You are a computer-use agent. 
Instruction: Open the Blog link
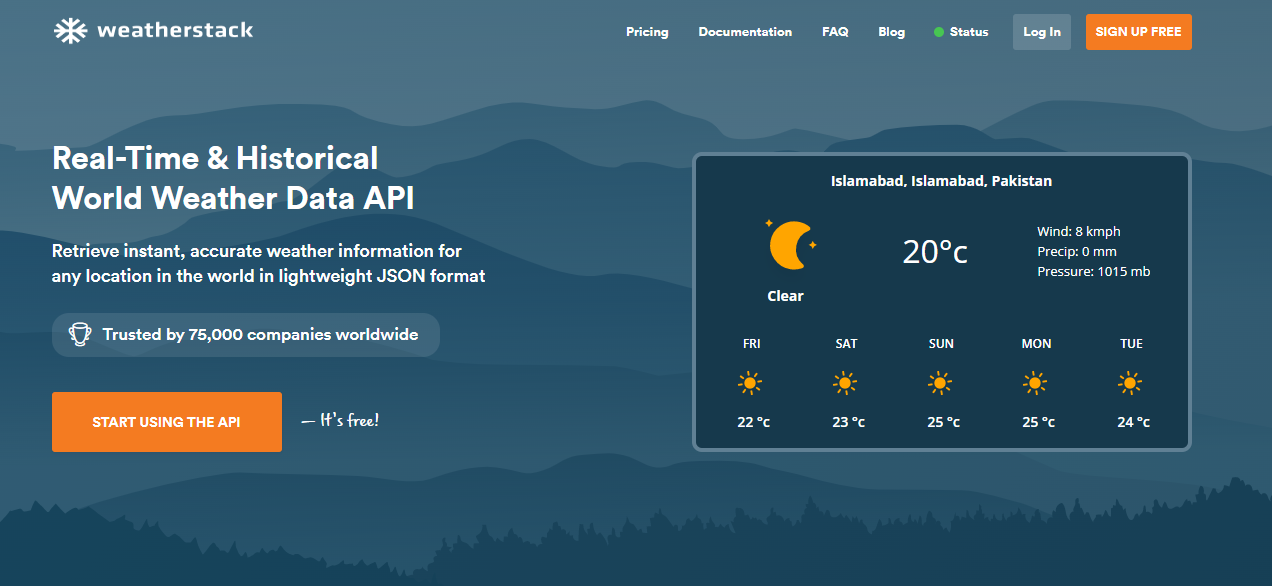pos(891,32)
